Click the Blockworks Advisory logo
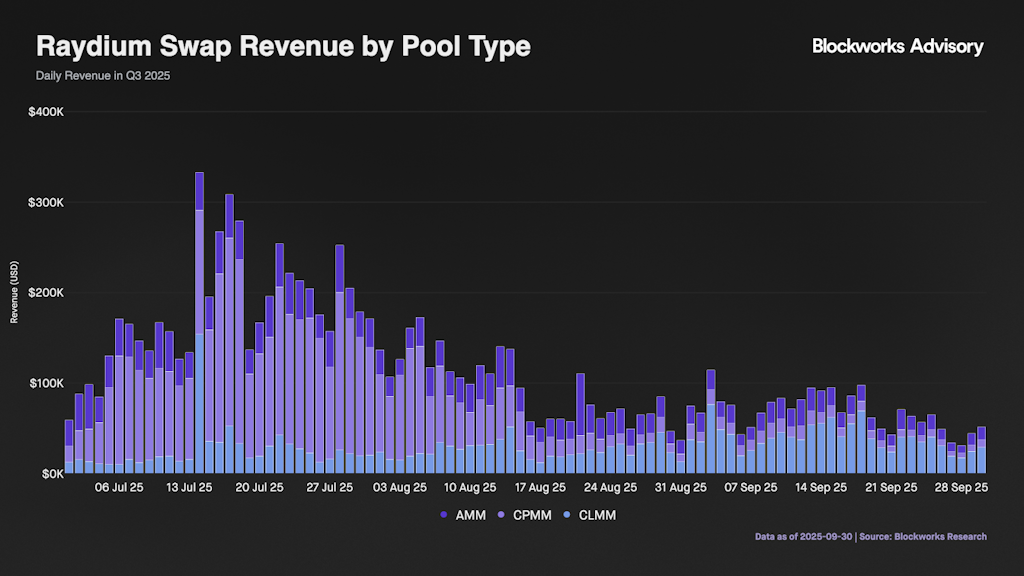Image resolution: width=1024 pixels, height=576 pixels. click(x=897, y=46)
